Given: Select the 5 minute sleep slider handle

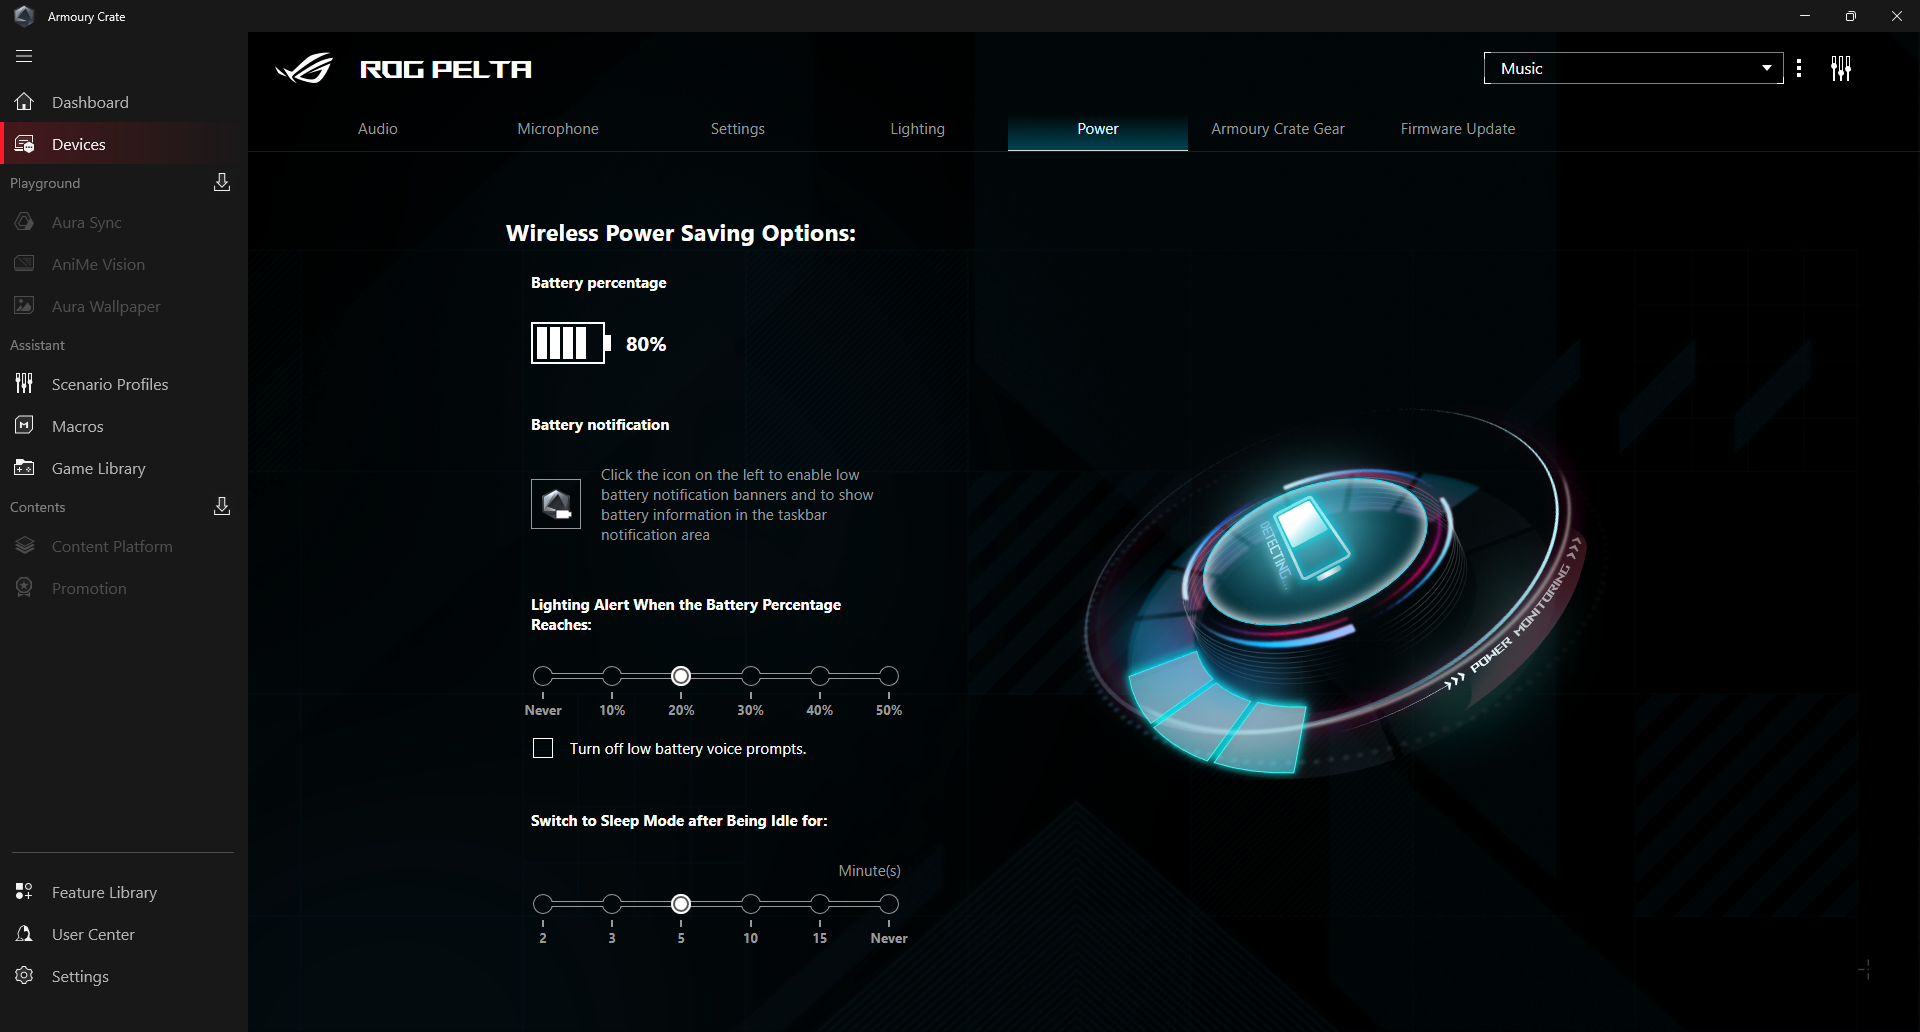Looking at the screenshot, I should click(681, 904).
